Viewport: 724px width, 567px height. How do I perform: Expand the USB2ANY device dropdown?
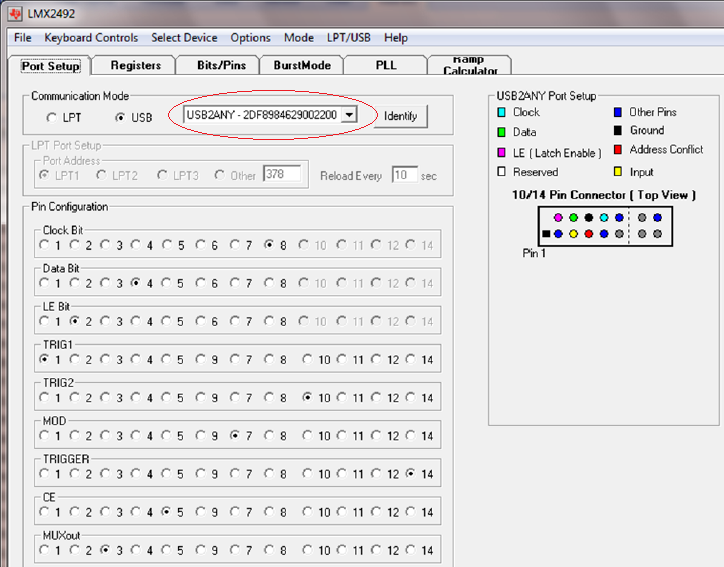coord(350,115)
